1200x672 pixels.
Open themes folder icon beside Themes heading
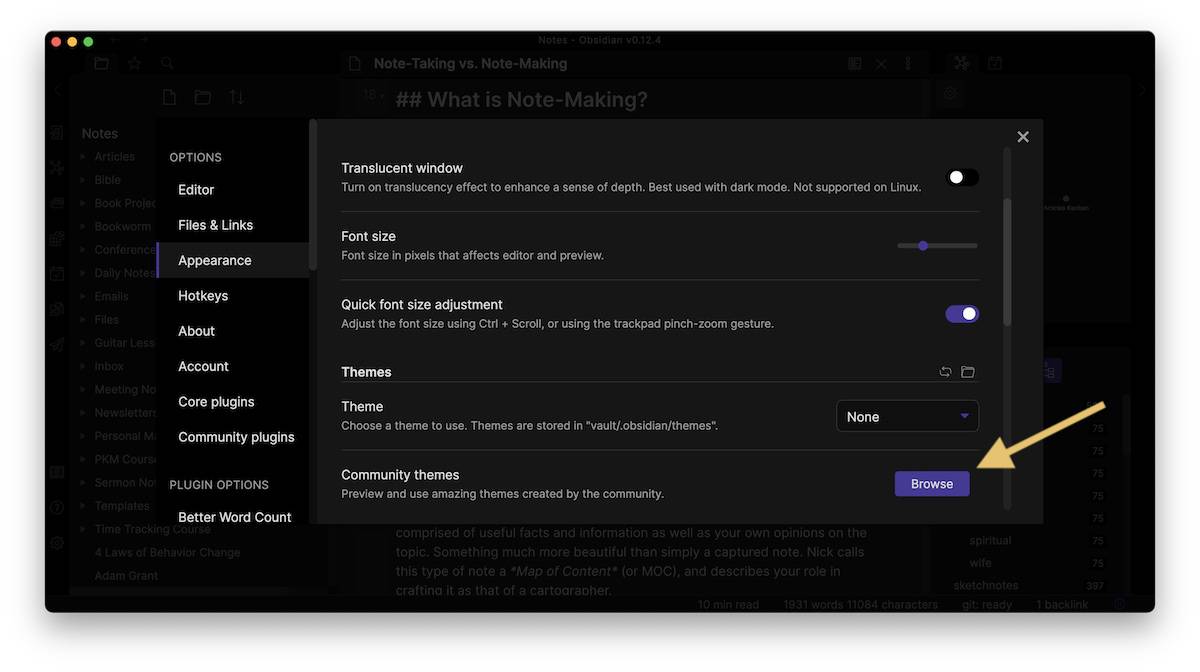[967, 372]
